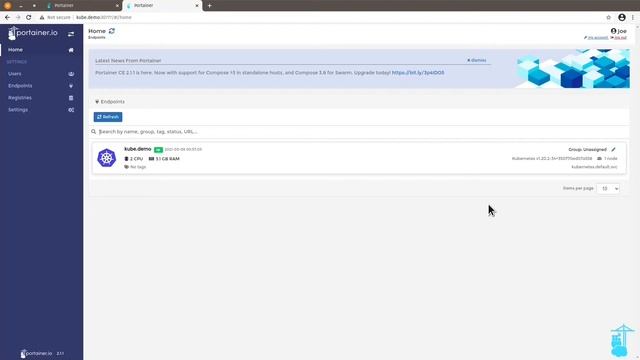
Task: Click the search magnifier icon
Action: pyautogui.click(x=93, y=132)
